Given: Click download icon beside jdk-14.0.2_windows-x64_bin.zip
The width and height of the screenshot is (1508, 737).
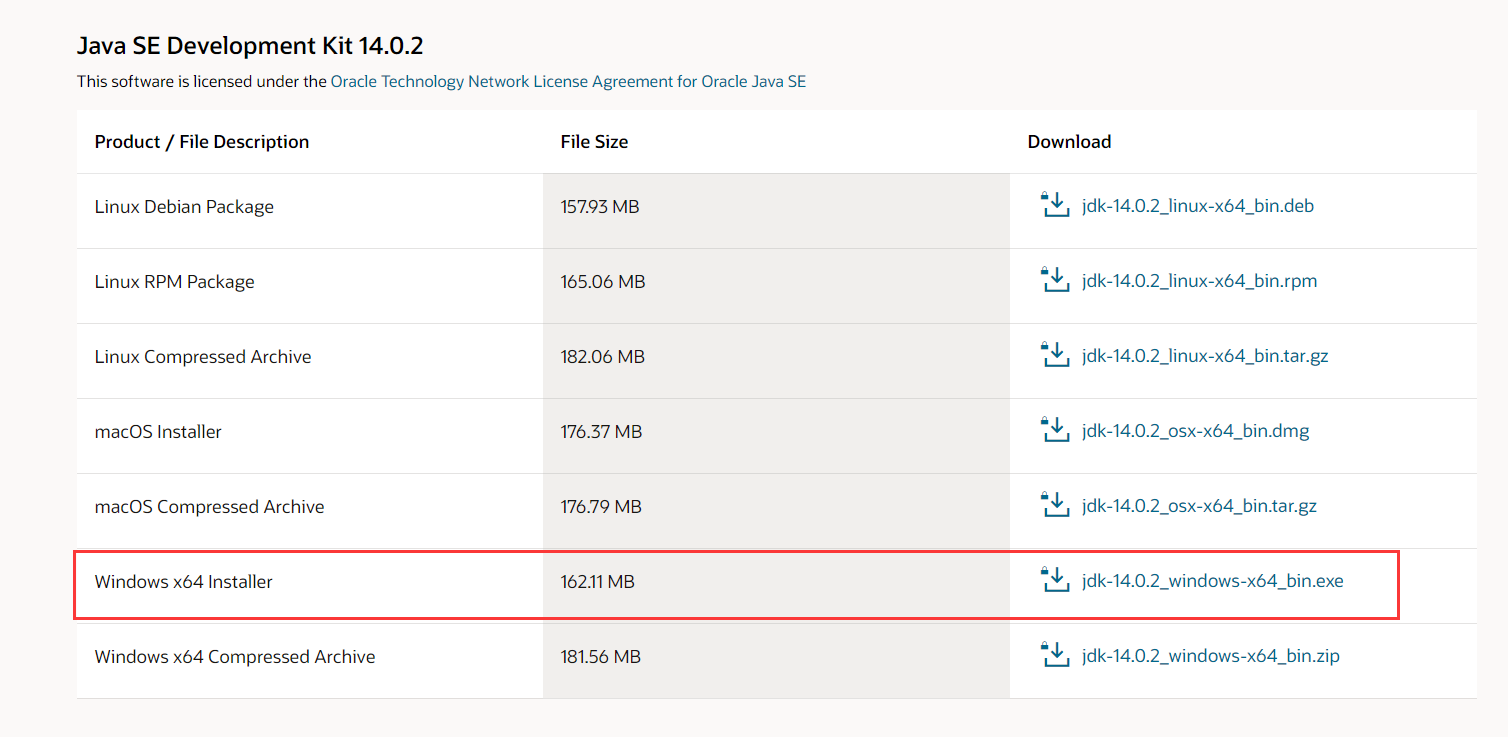Looking at the screenshot, I should (1055, 655).
